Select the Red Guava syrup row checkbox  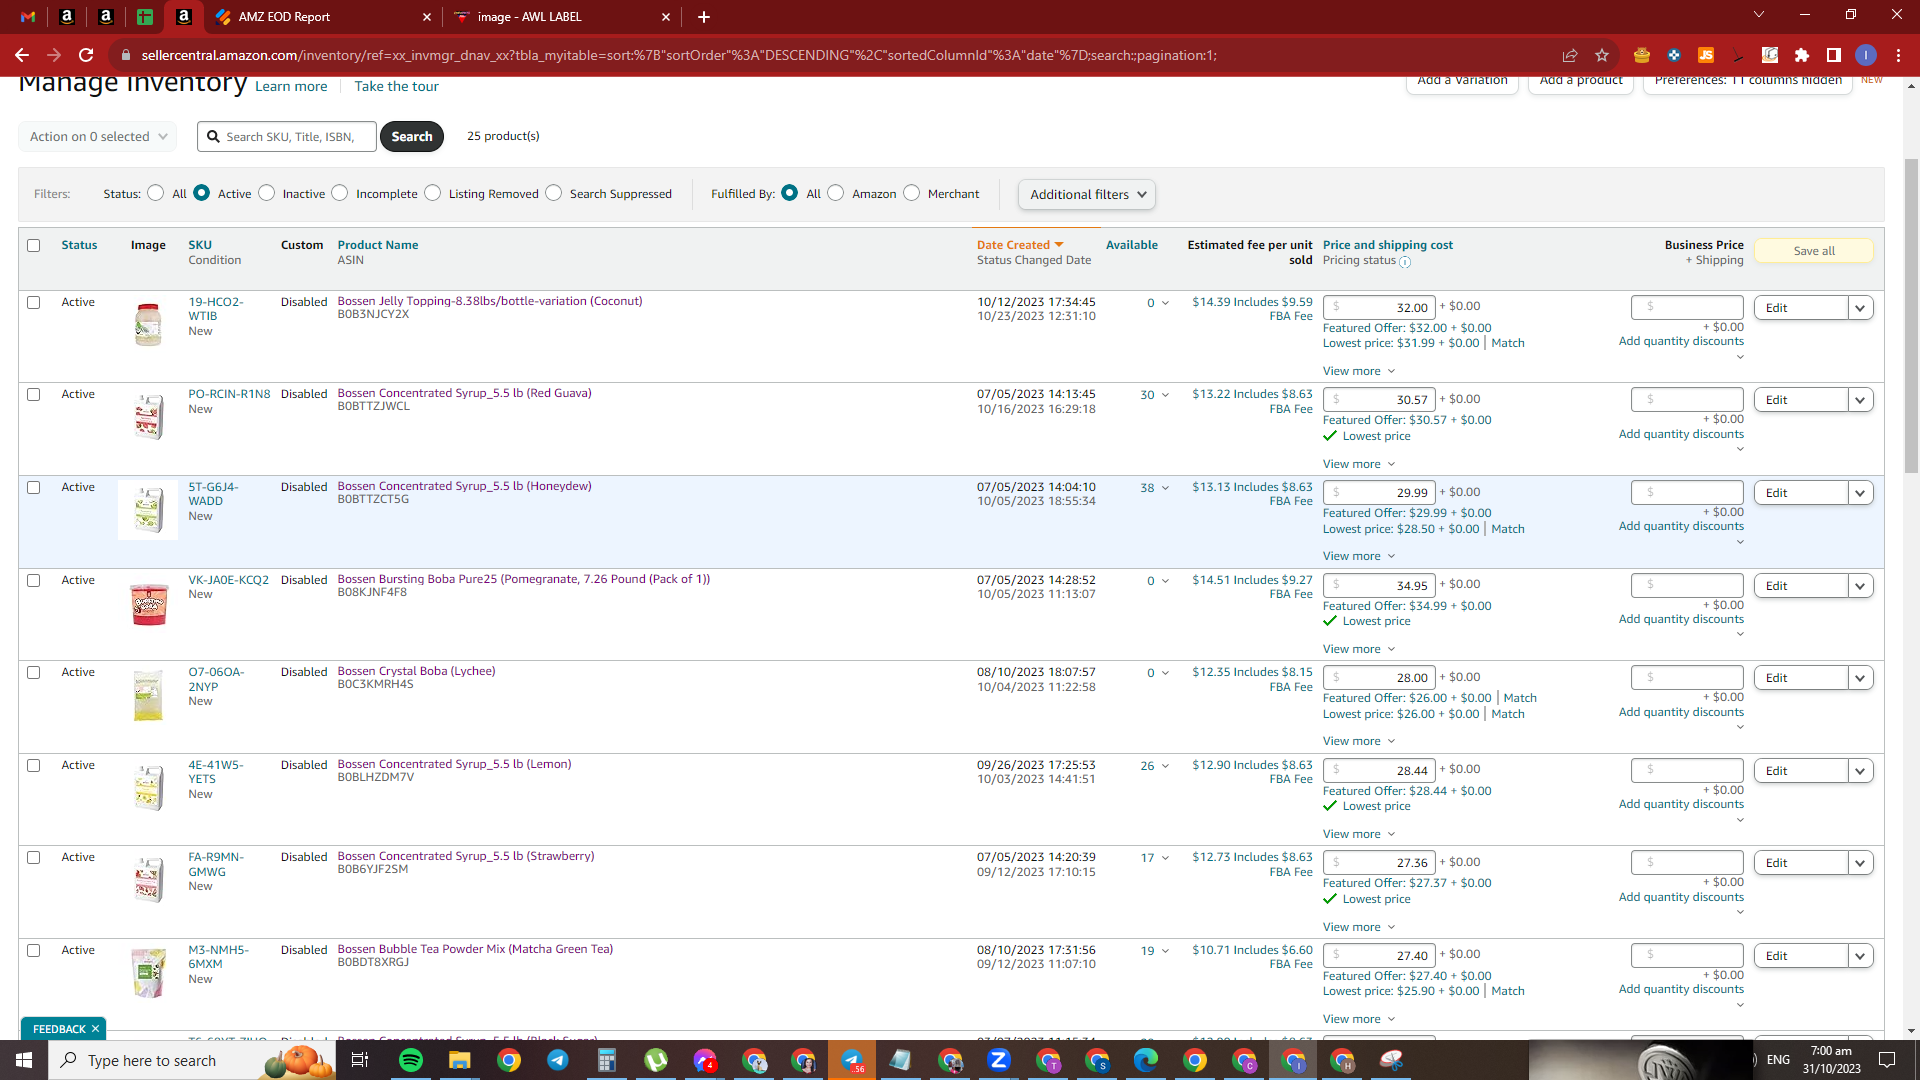pos(34,395)
